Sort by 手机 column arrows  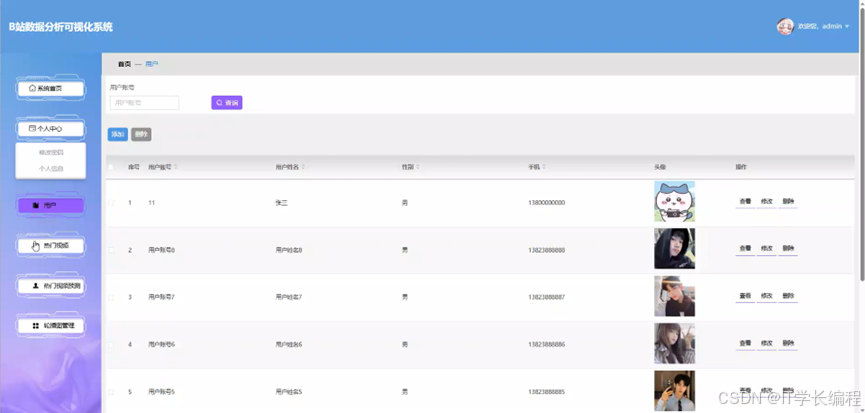point(544,167)
